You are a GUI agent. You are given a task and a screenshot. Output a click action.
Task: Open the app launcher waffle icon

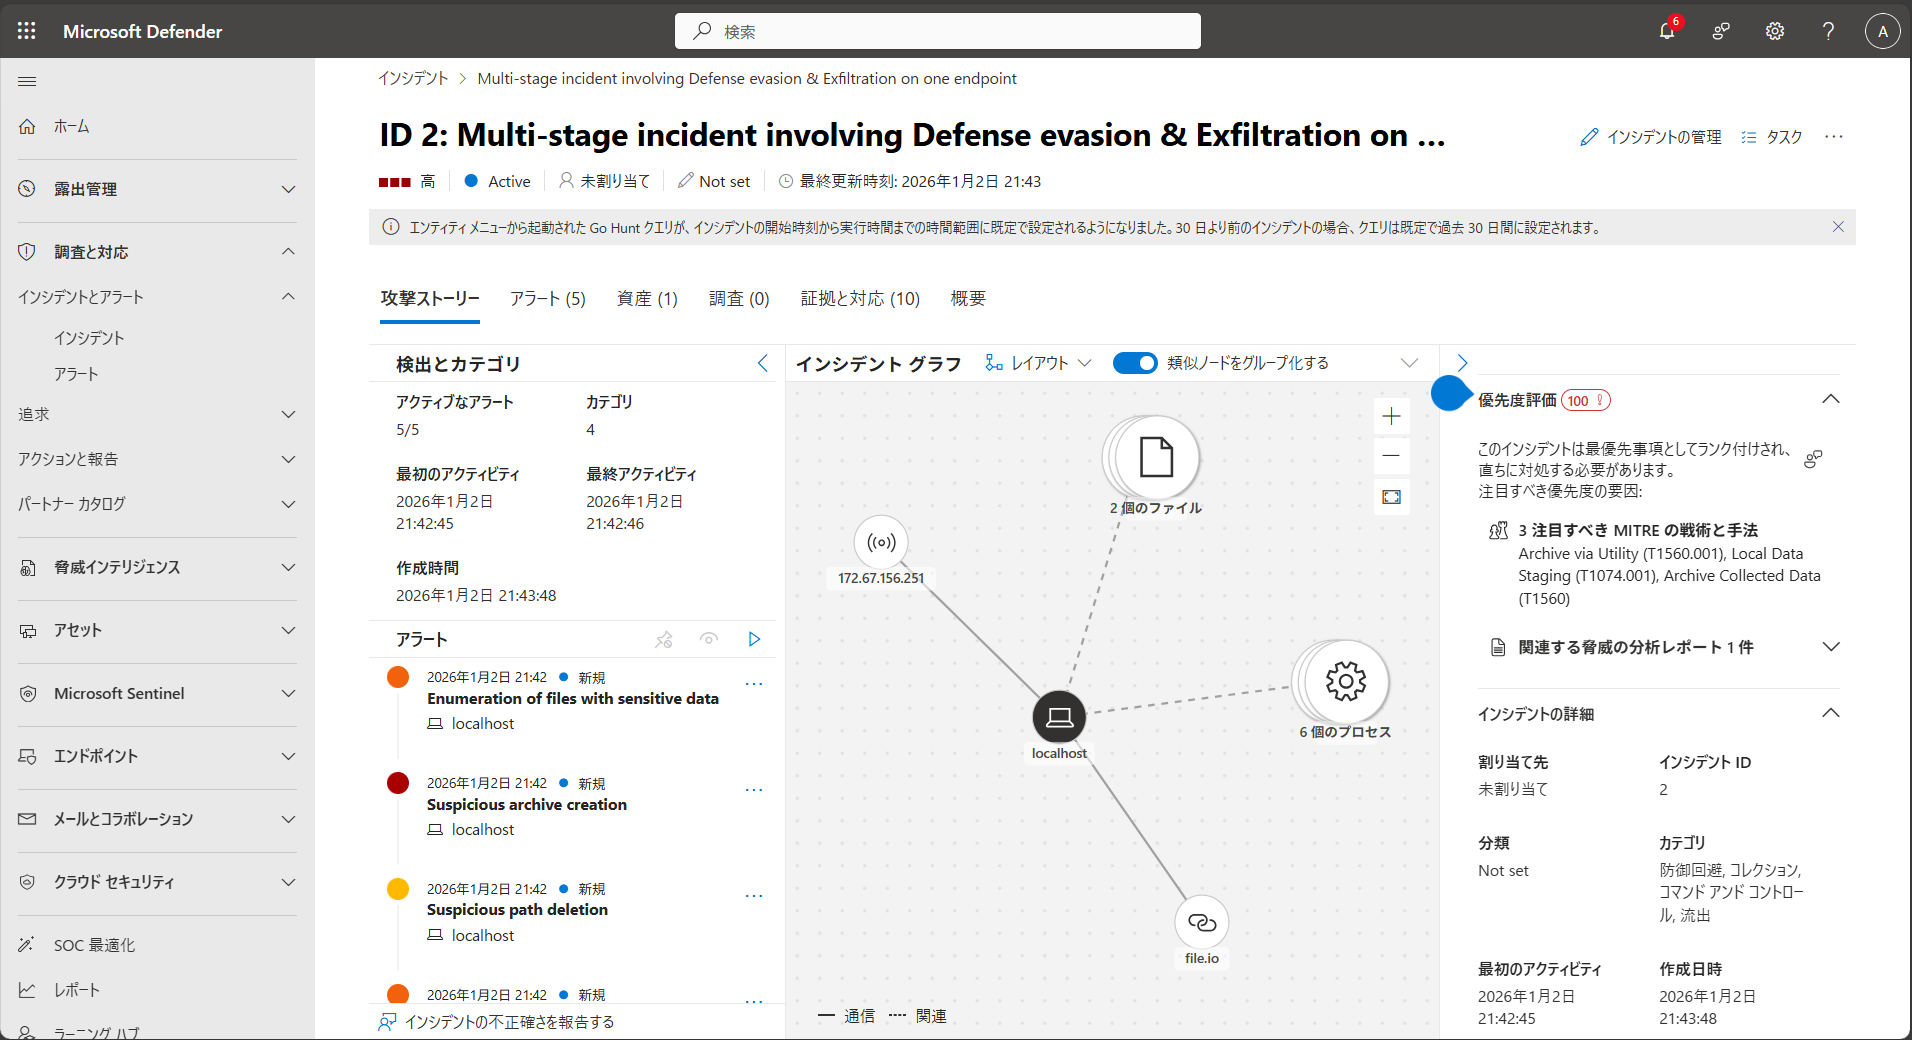pos(27,31)
